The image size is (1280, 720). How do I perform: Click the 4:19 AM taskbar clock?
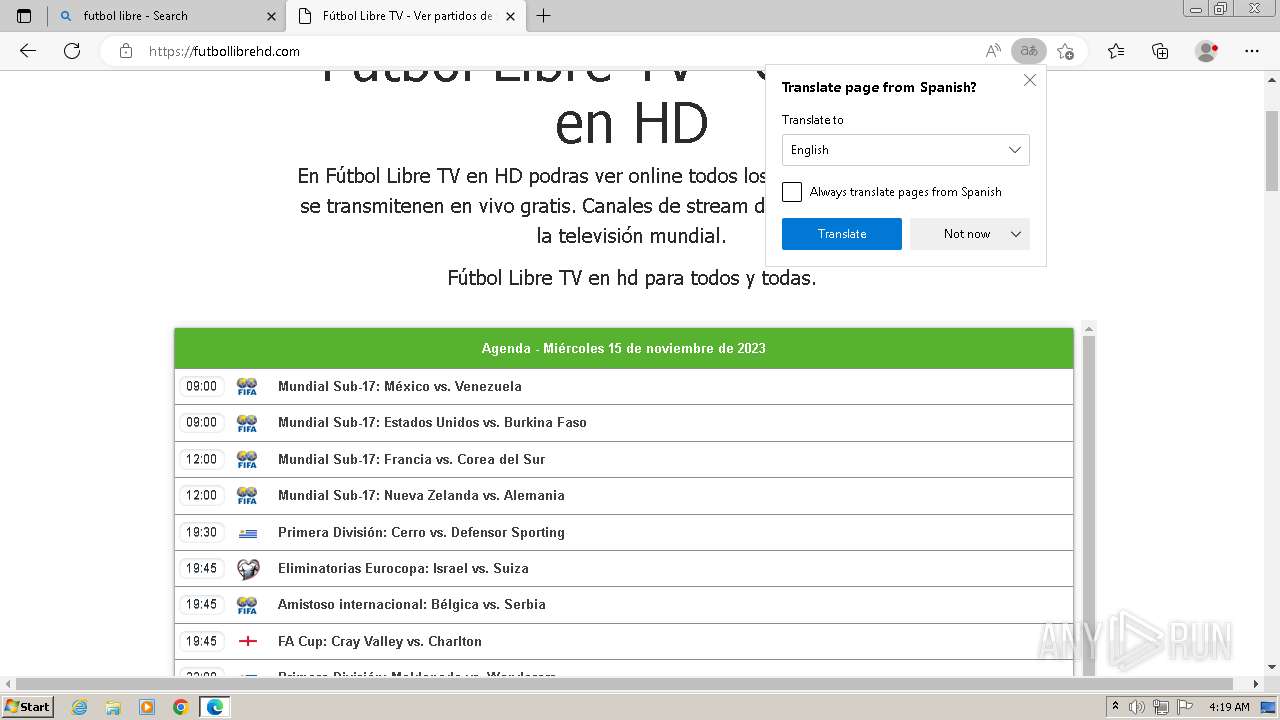pyautogui.click(x=1229, y=707)
